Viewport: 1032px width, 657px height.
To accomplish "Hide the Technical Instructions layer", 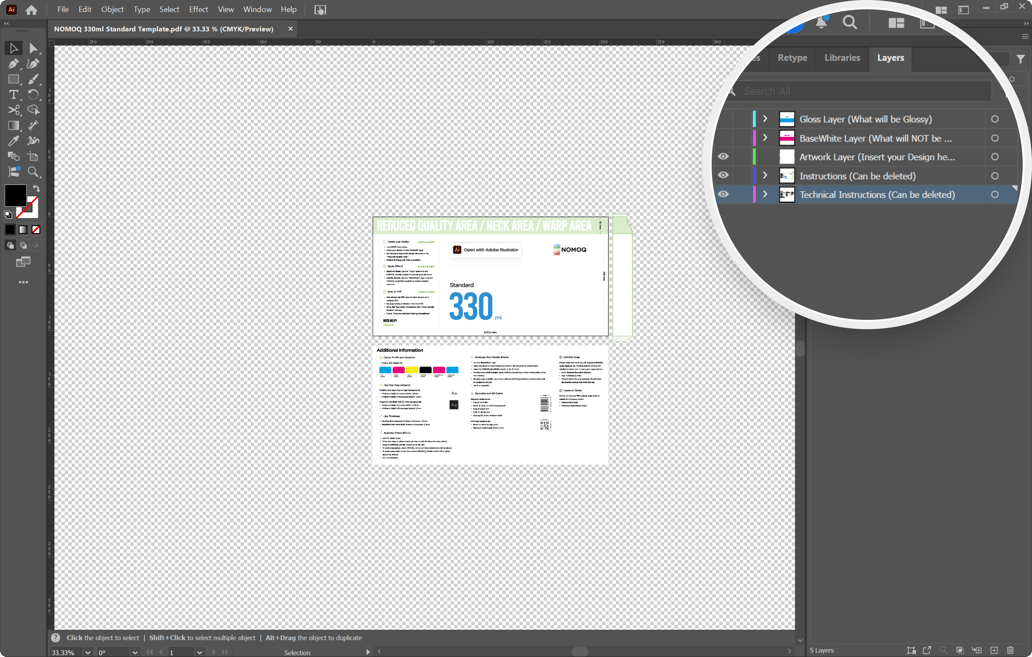I will point(723,195).
